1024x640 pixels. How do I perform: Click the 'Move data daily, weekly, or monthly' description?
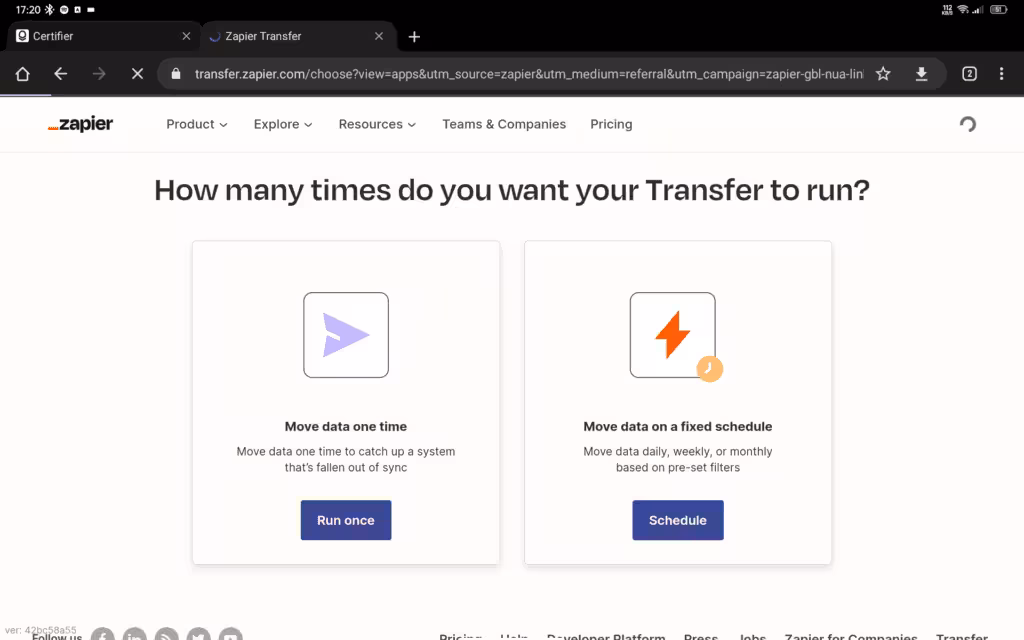pos(678,459)
